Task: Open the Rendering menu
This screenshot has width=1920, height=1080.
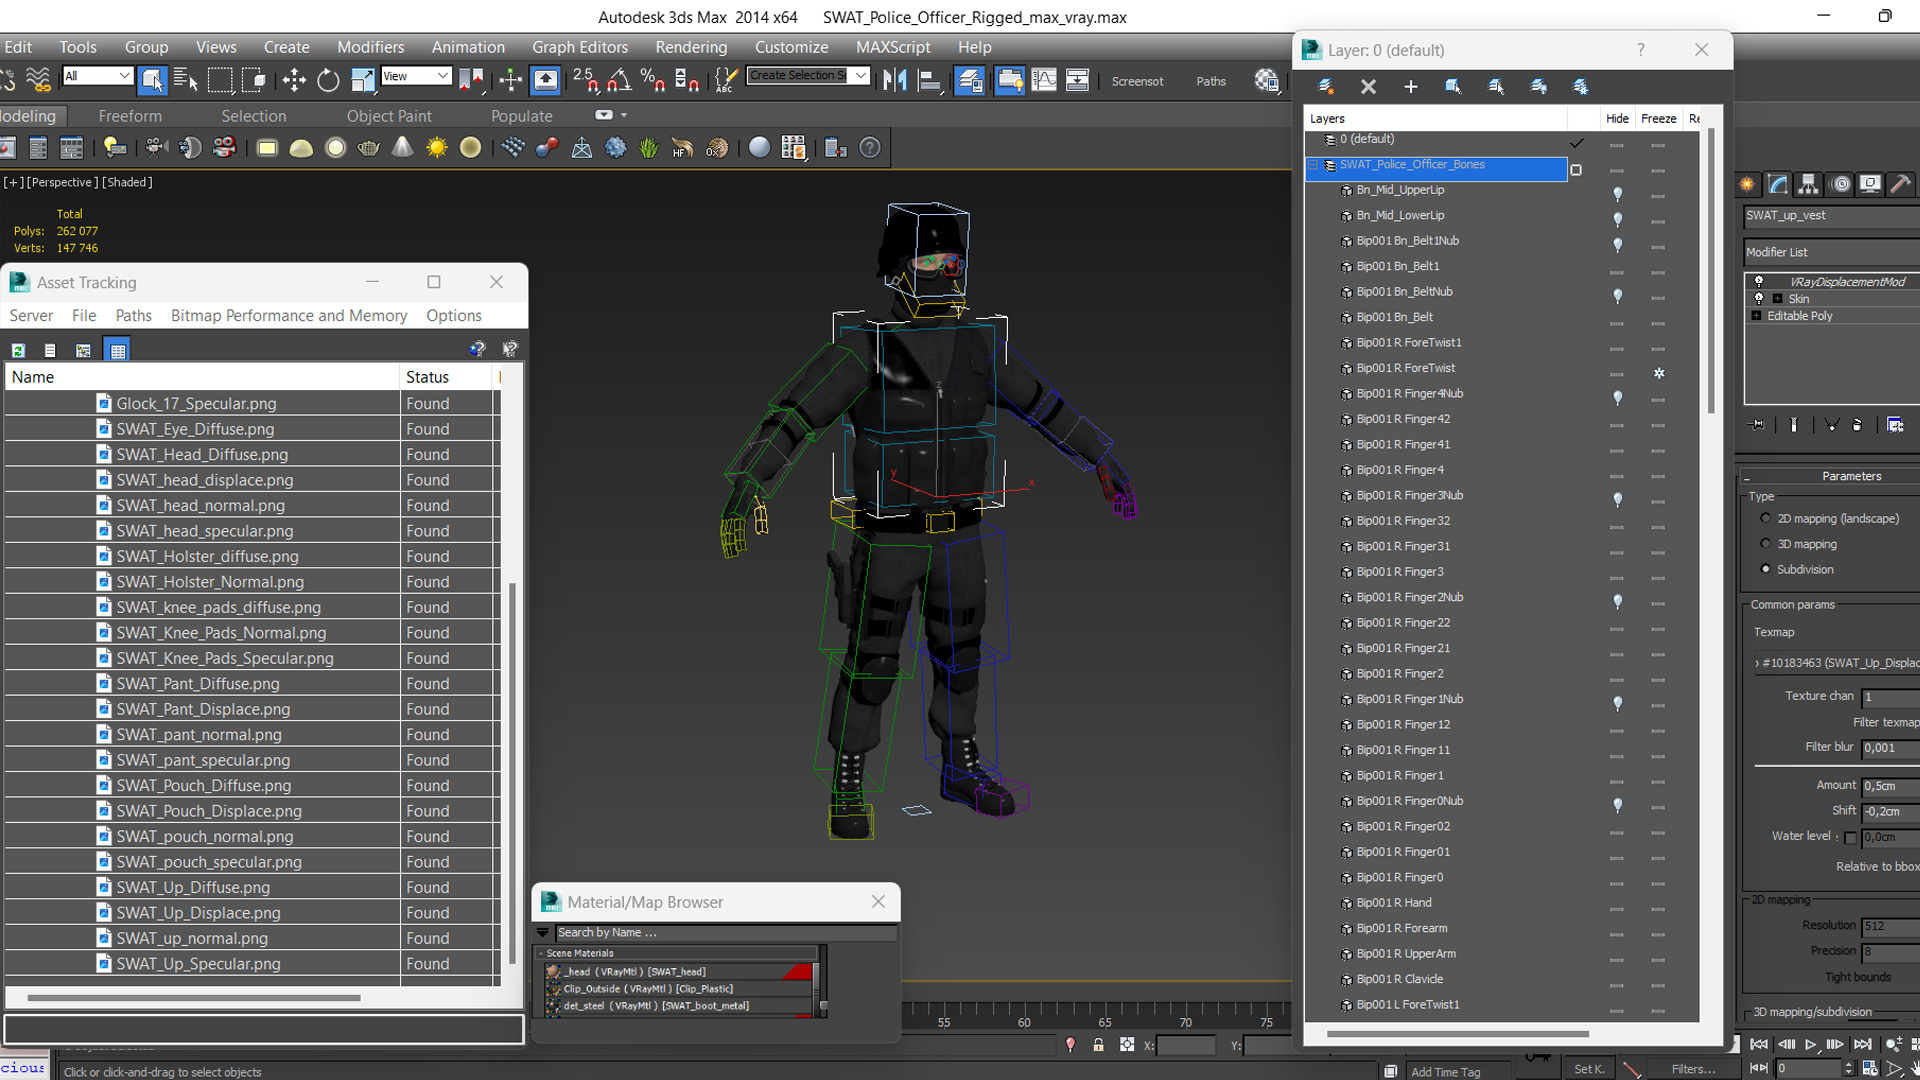Action: 691,47
